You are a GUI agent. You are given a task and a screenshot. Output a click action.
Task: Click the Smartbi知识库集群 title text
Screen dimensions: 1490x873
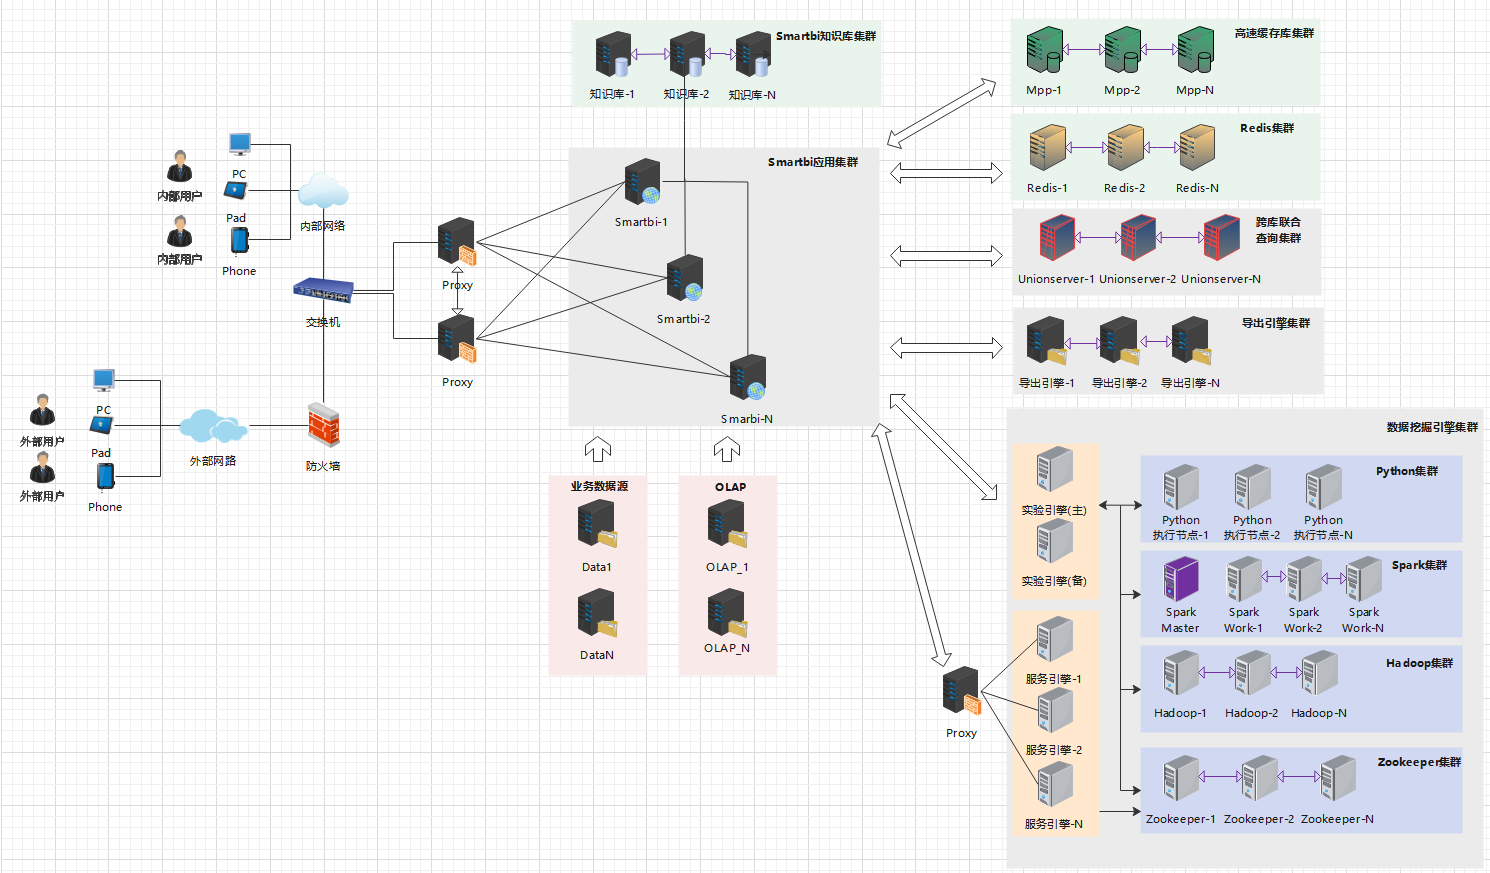(x=826, y=36)
